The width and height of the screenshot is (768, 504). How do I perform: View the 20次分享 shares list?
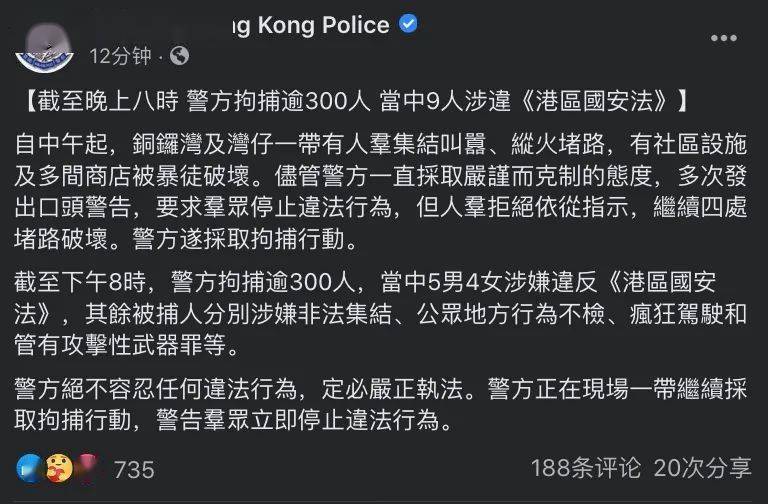702,467
